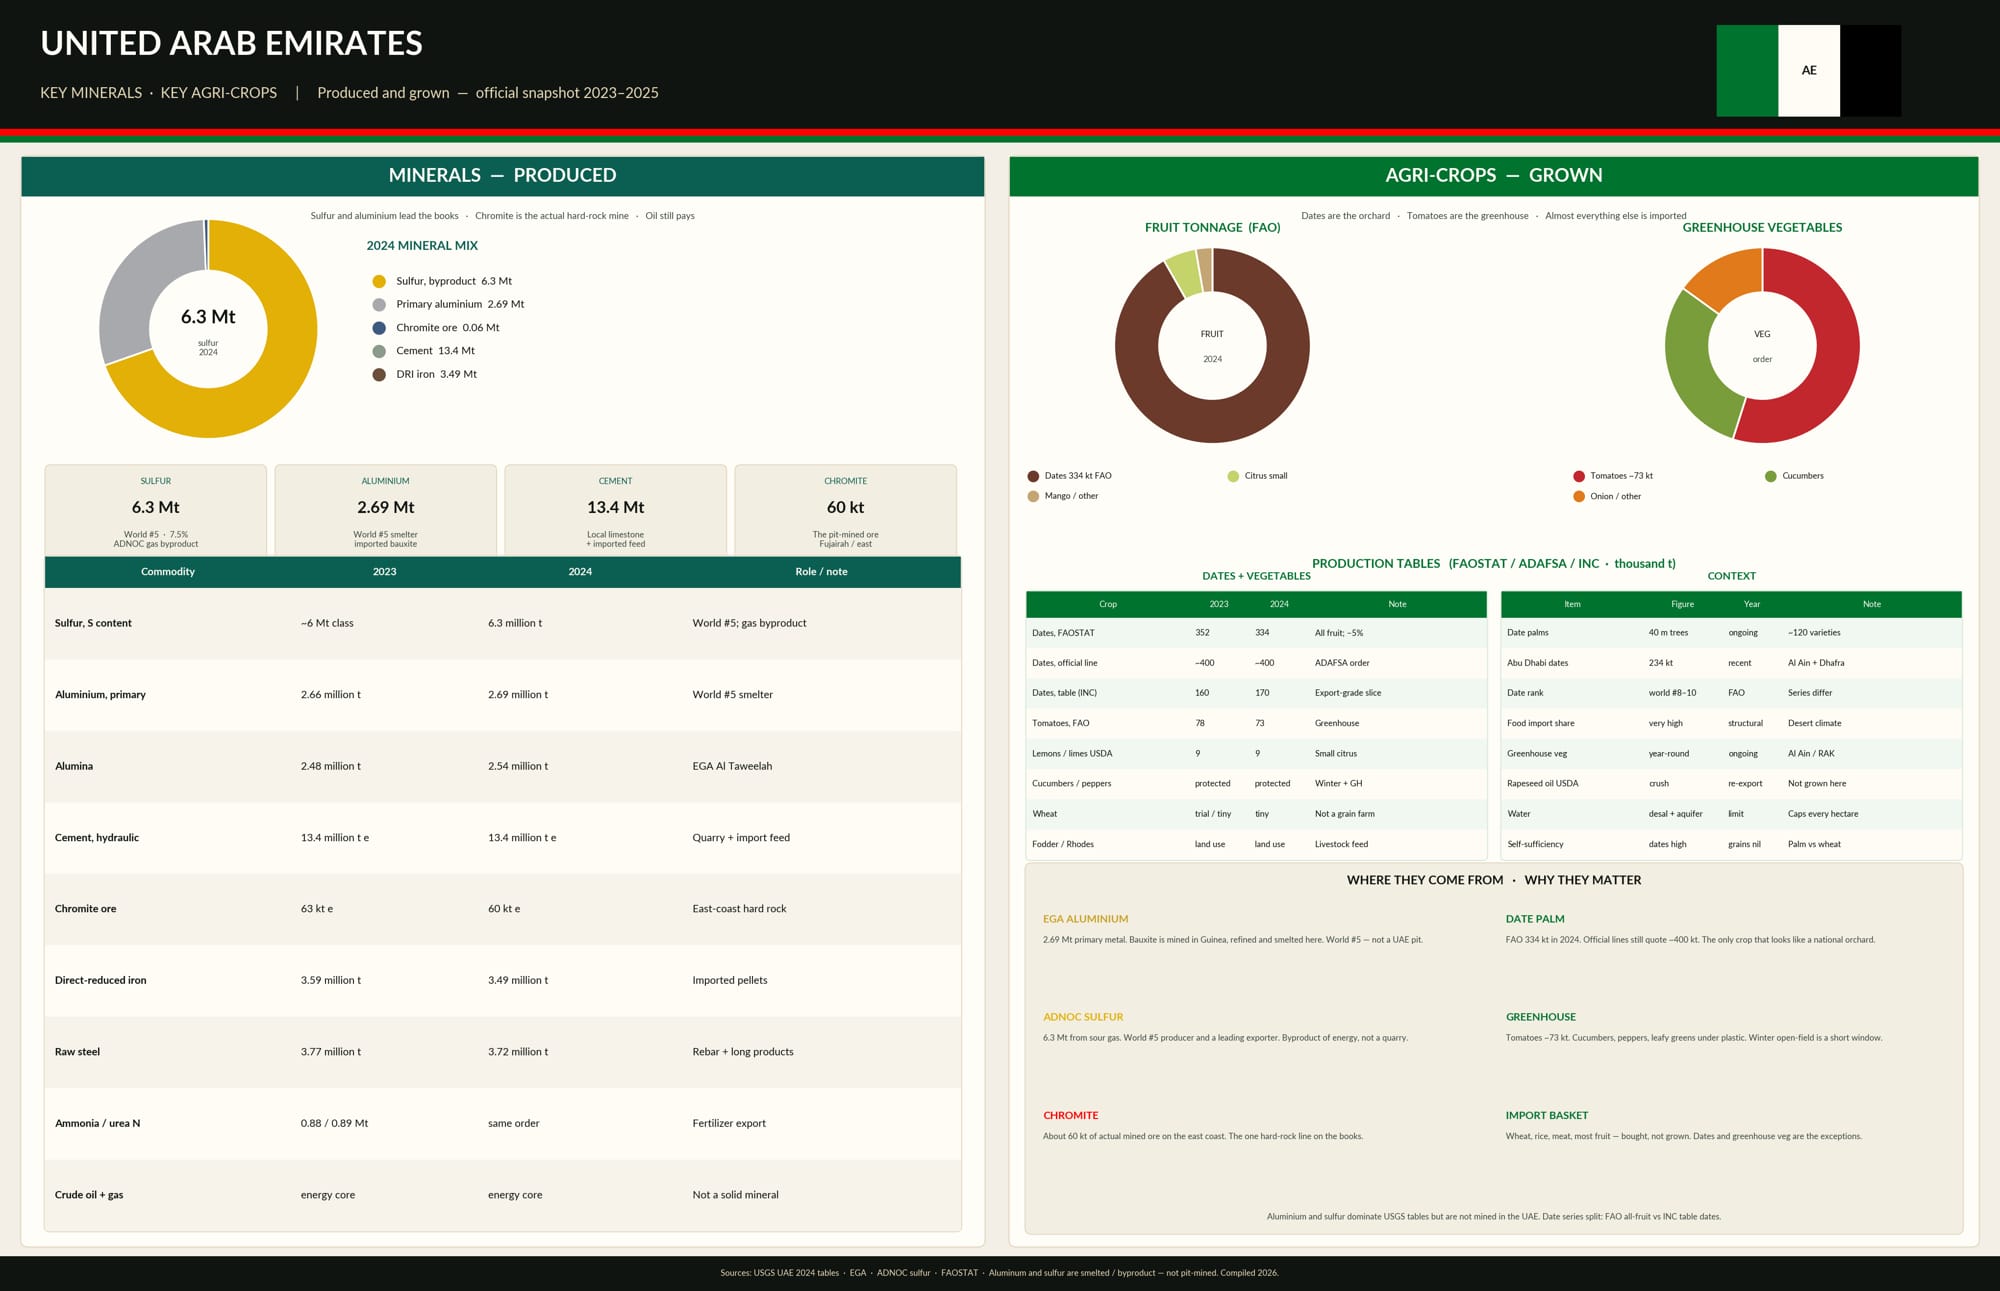Click the Commodity column header
Viewport: 2000px width, 1291px height.
168,572
